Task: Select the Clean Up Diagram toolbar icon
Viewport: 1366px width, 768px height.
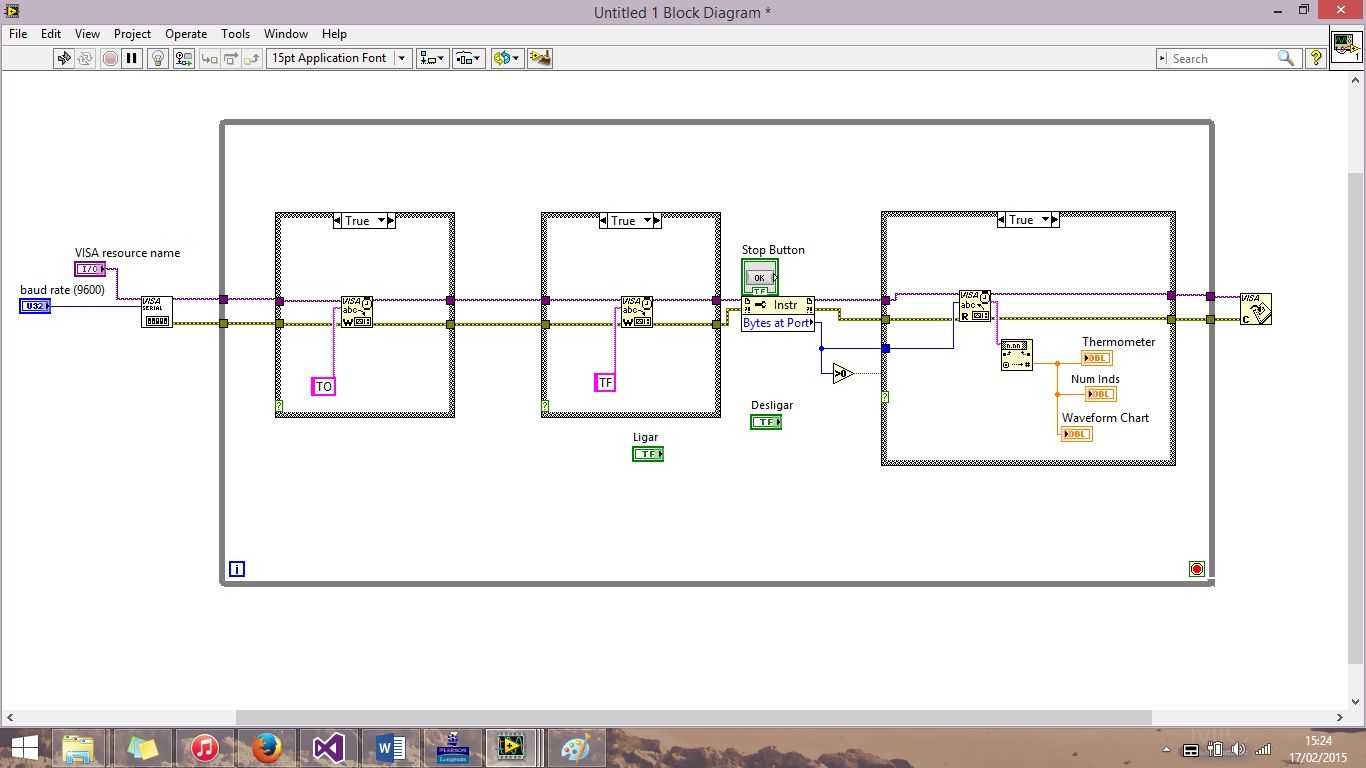Action: pos(540,58)
